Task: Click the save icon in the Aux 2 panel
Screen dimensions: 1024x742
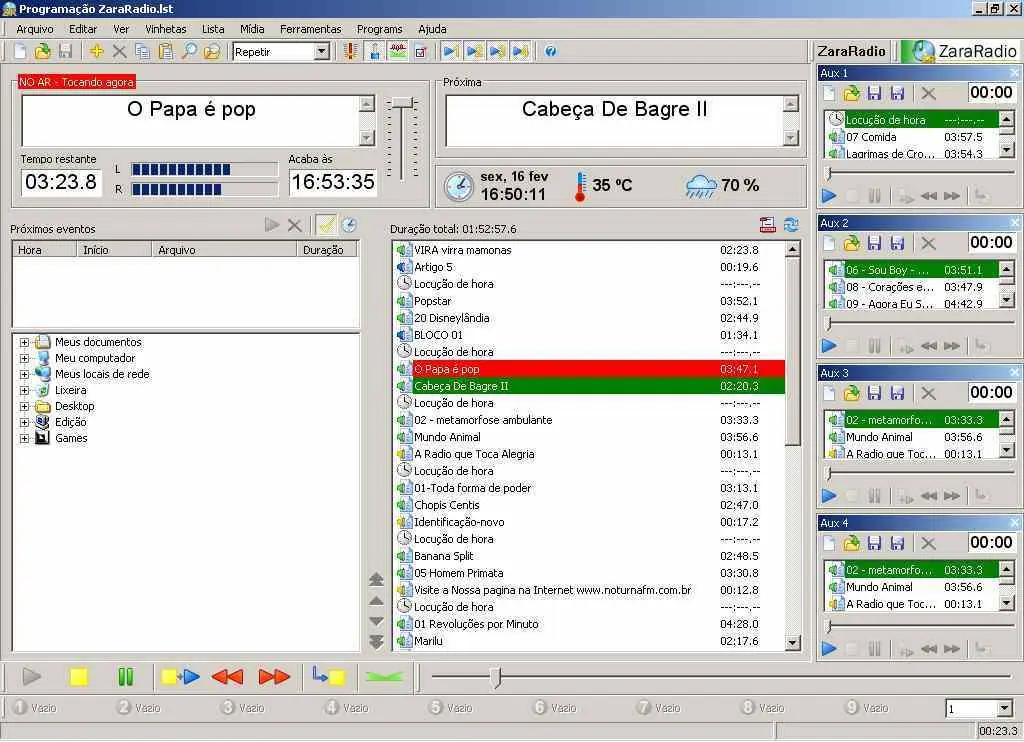Action: point(875,242)
